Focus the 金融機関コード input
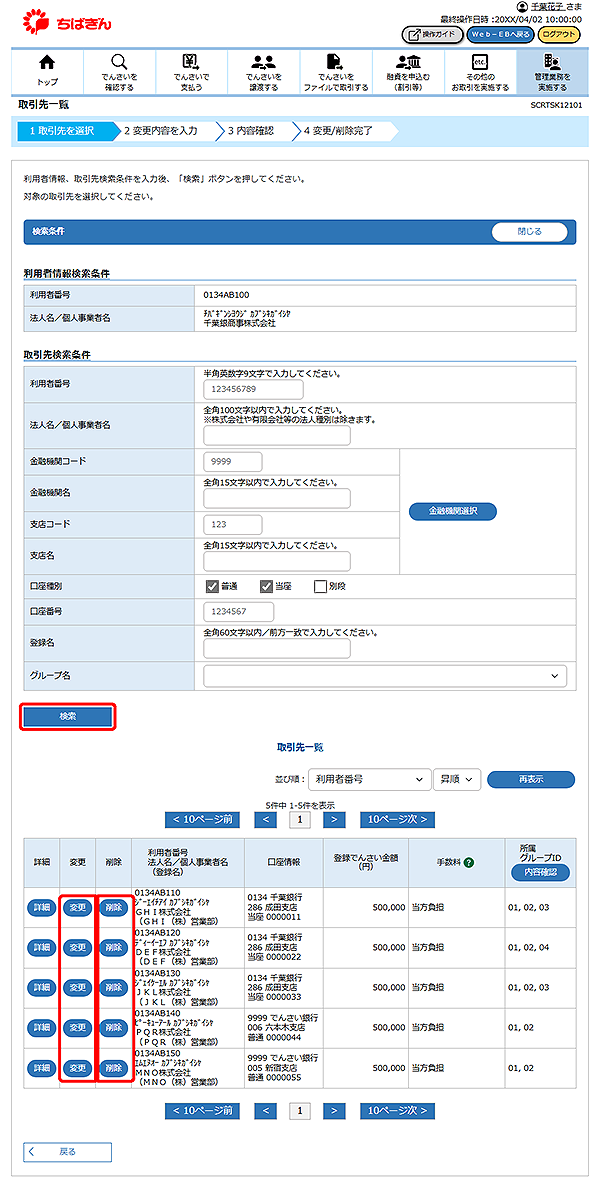The width and height of the screenshot is (600, 1188). (x=233, y=461)
